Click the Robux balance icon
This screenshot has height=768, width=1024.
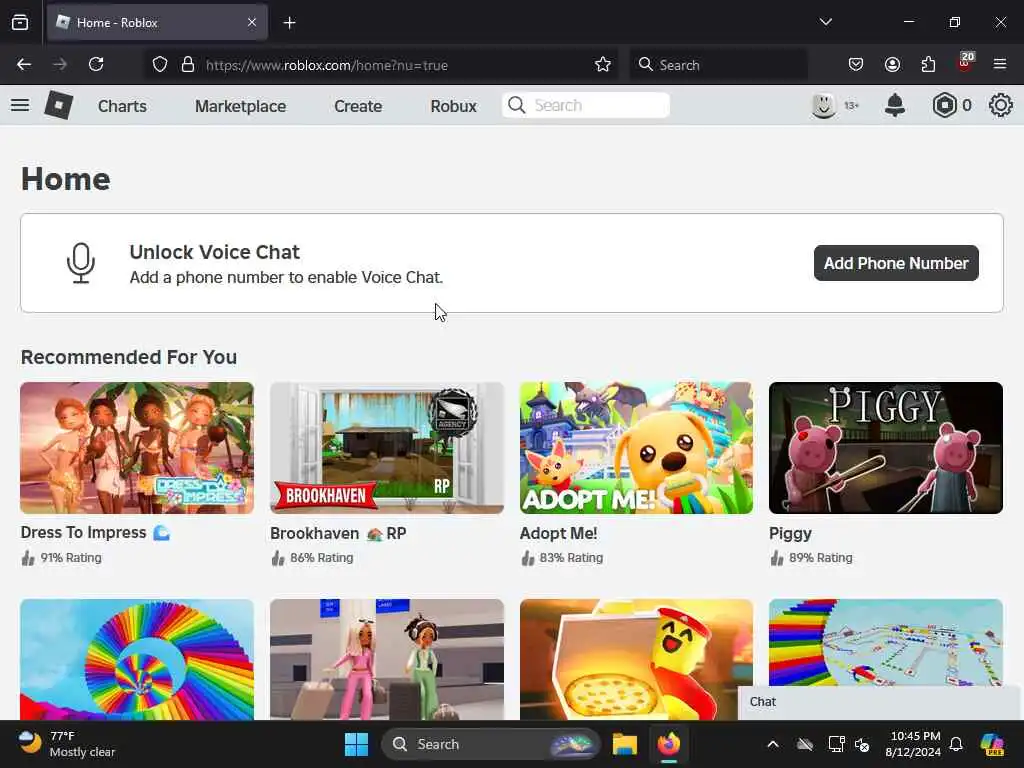coord(944,105)
